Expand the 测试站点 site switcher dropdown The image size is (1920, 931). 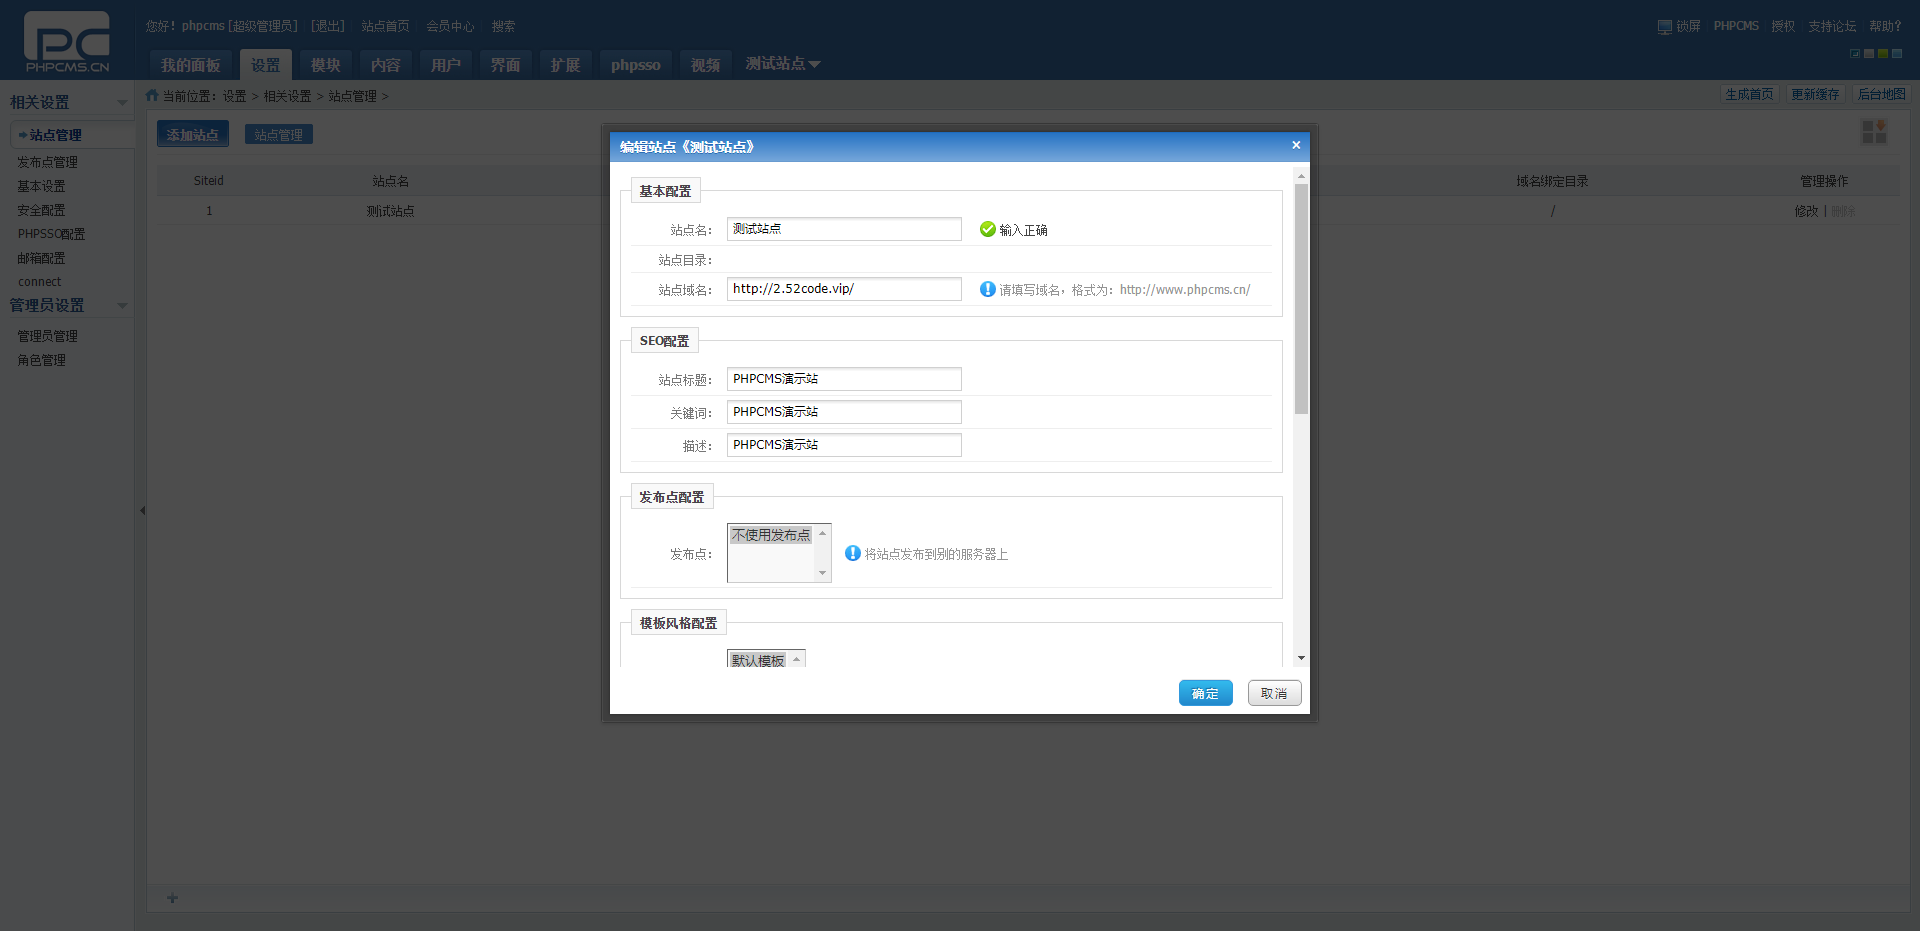(783, 64)
